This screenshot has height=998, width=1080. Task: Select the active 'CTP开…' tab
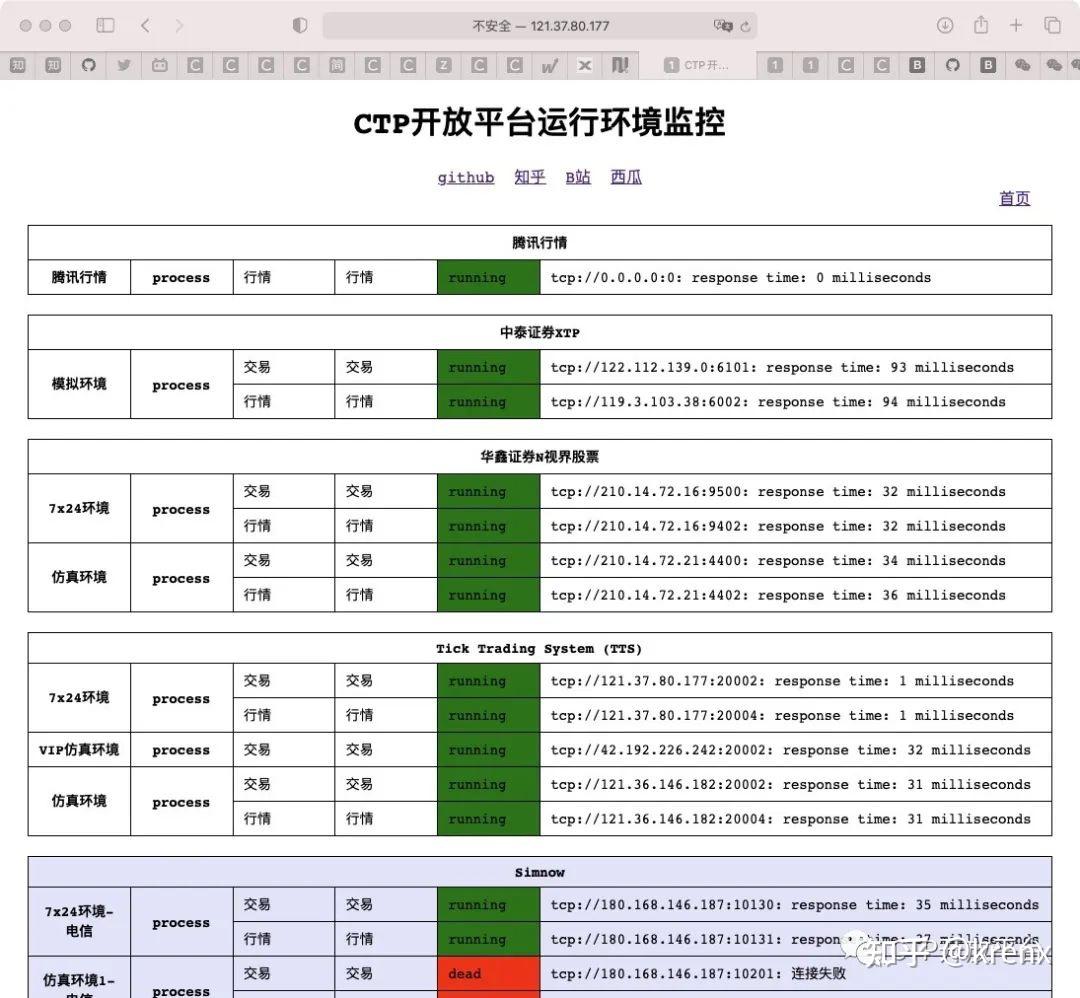[x=697, y=65]
